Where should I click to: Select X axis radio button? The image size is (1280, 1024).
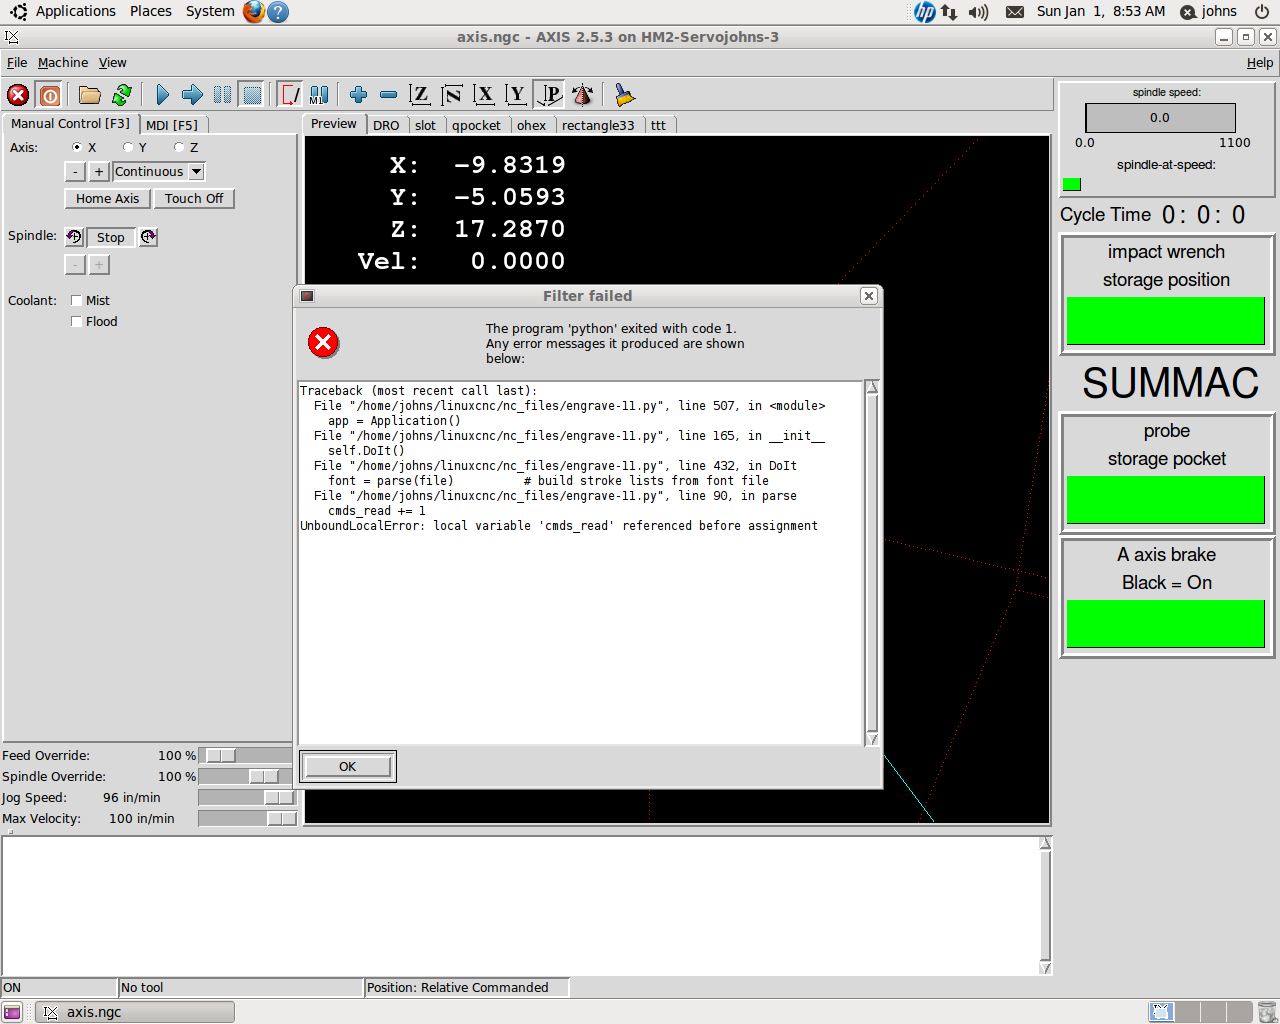[x=77, y=147]
